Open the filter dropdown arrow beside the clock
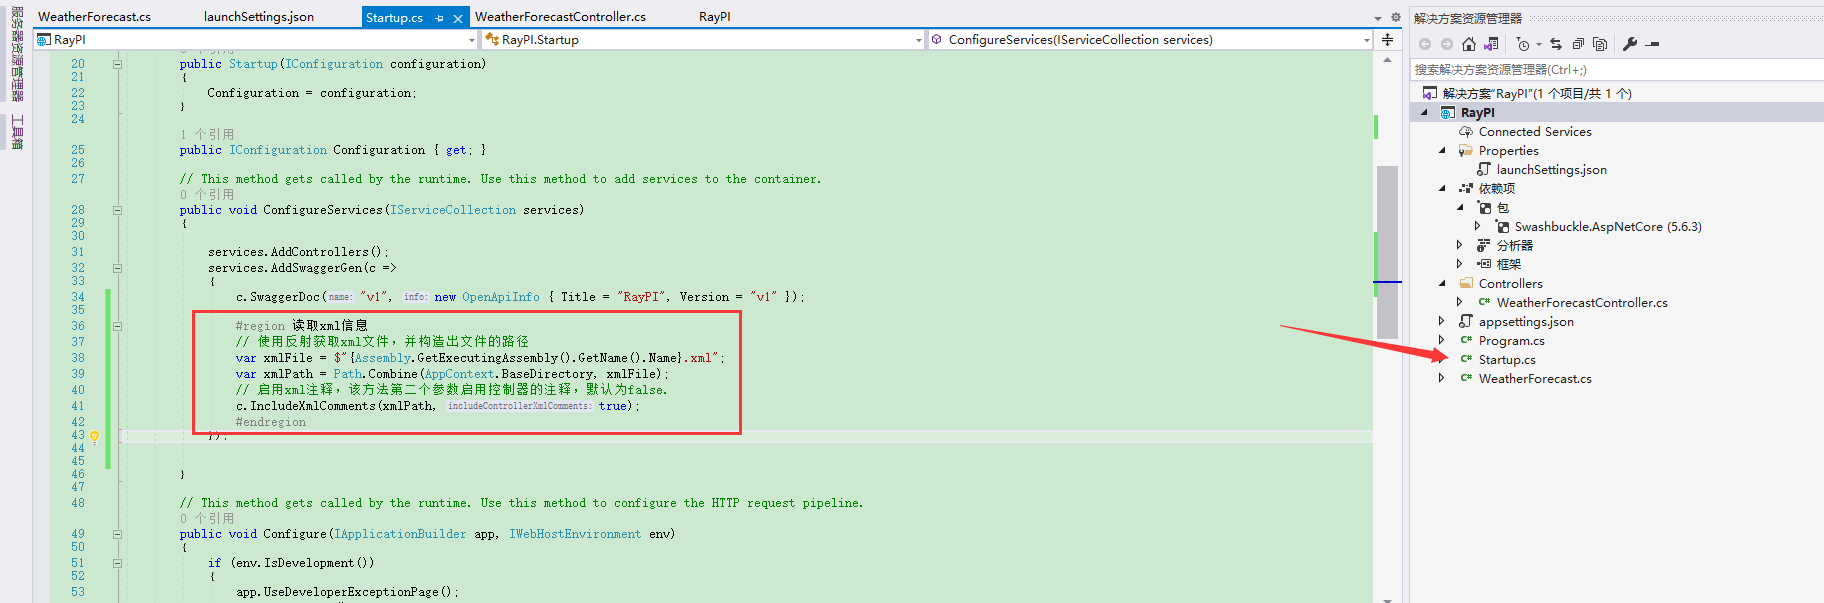1824x603 pixels. (1539, 44)
